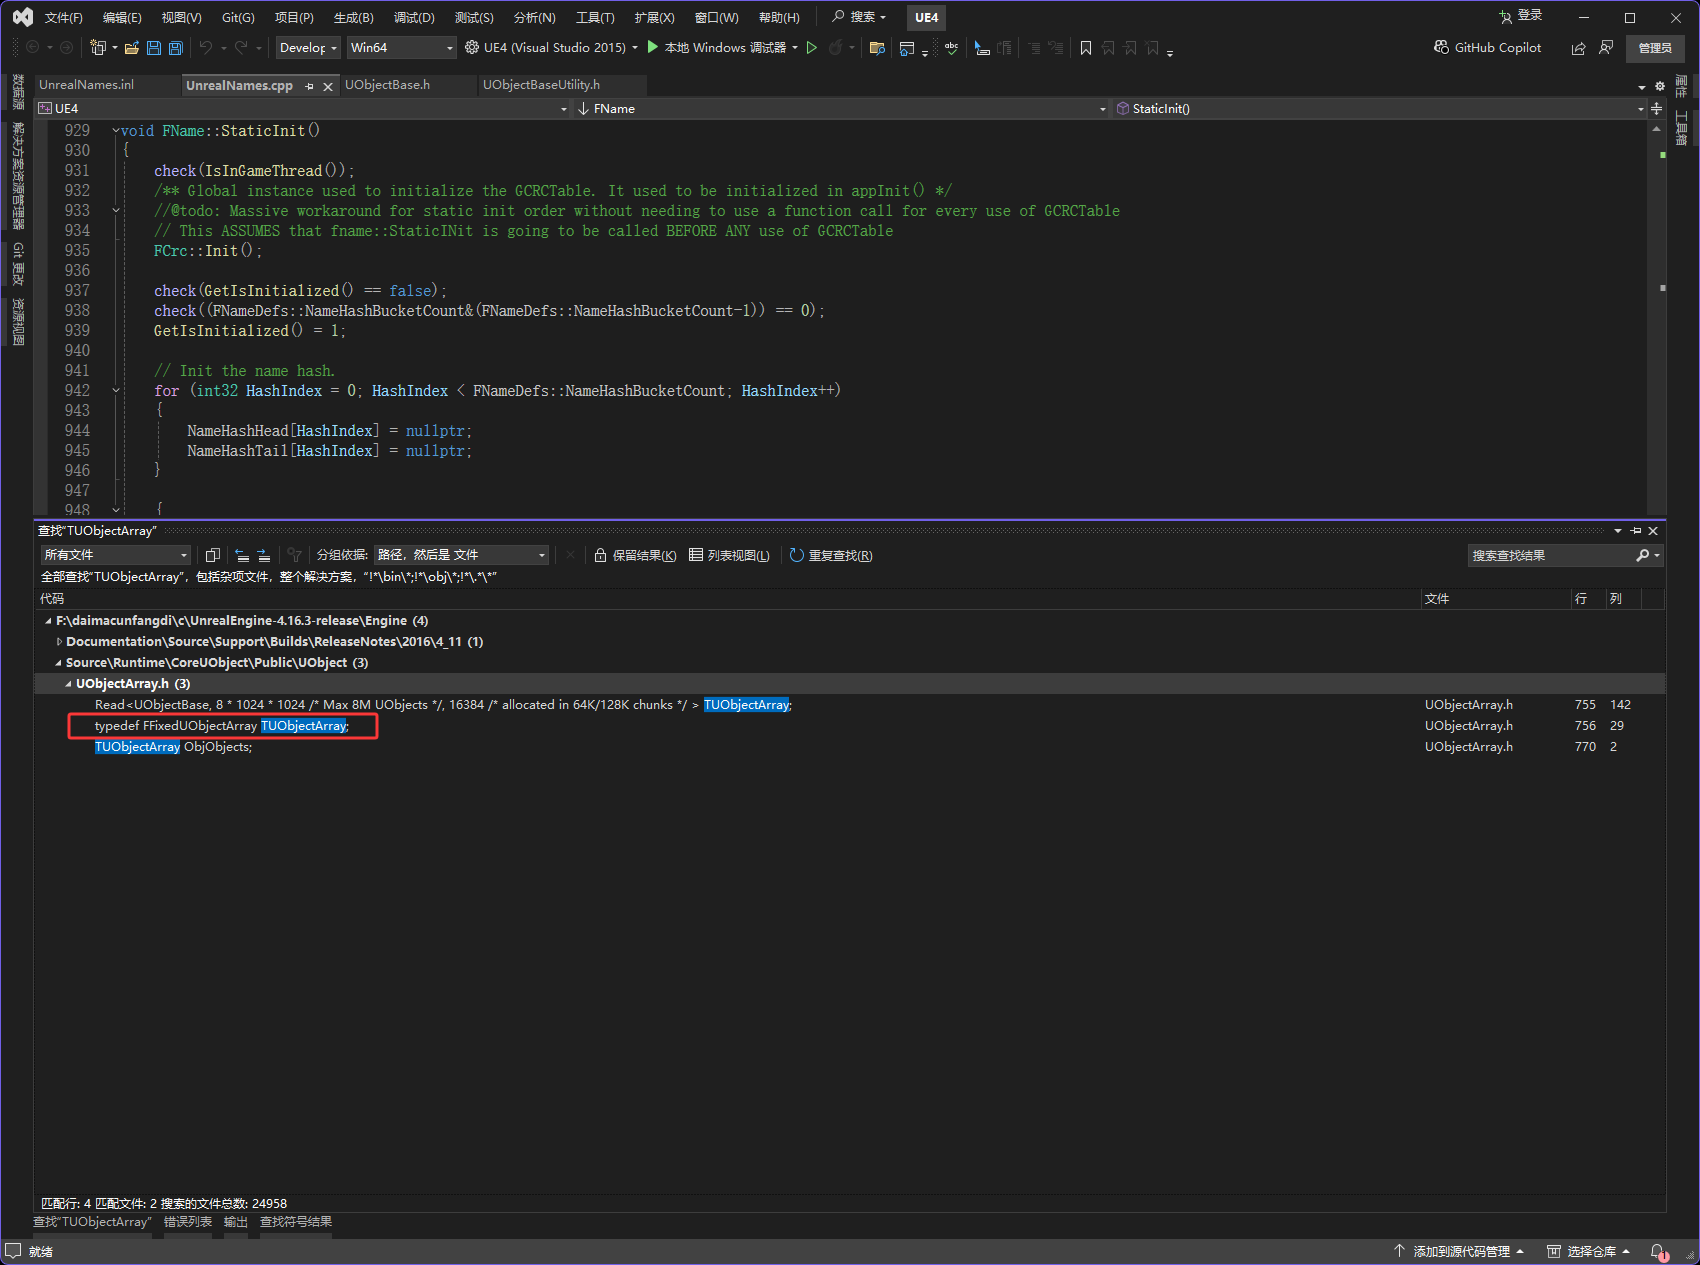Open the group-by 路径，然后是 文件 dropdown
This screenshot has width=1700, height=1265.
pyautogui.click(x=461, y=555)
